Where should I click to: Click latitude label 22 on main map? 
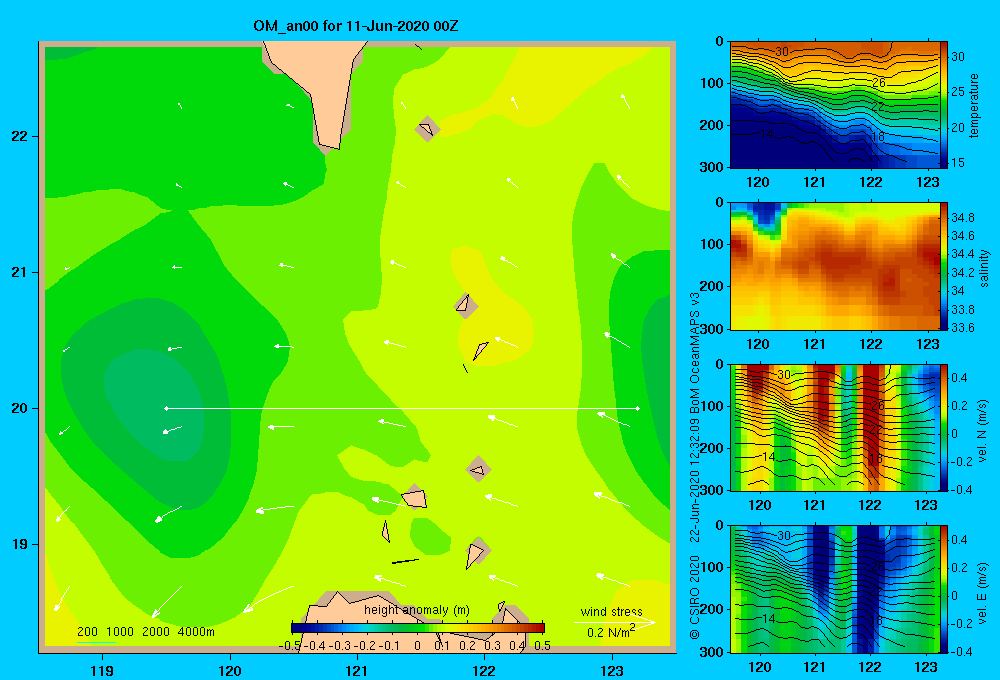19,137
